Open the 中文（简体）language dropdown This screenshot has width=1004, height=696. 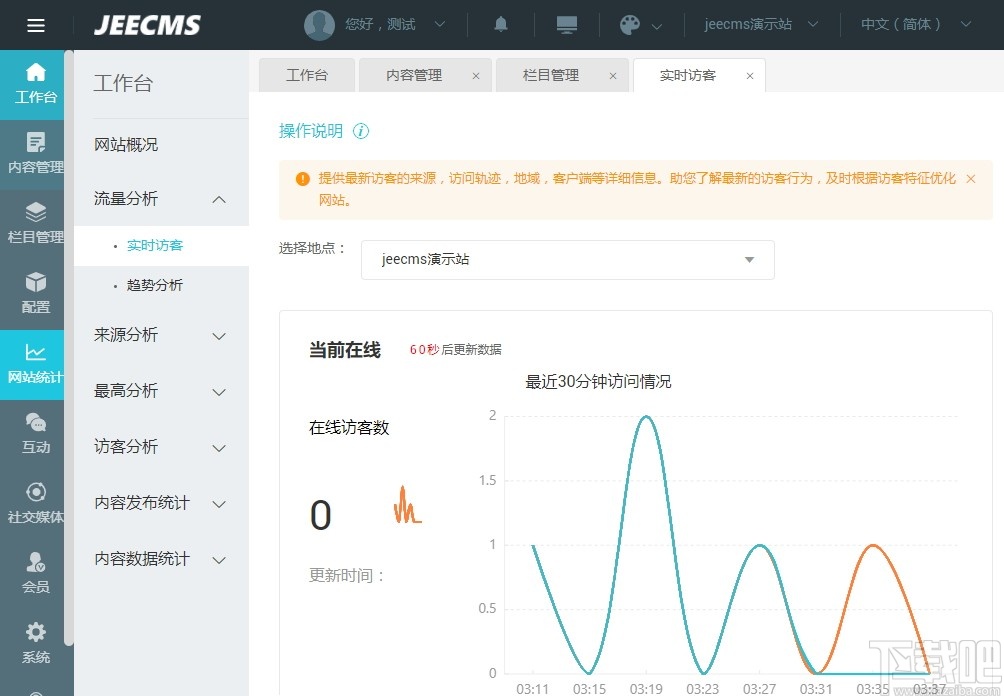(x=910, y=24)
